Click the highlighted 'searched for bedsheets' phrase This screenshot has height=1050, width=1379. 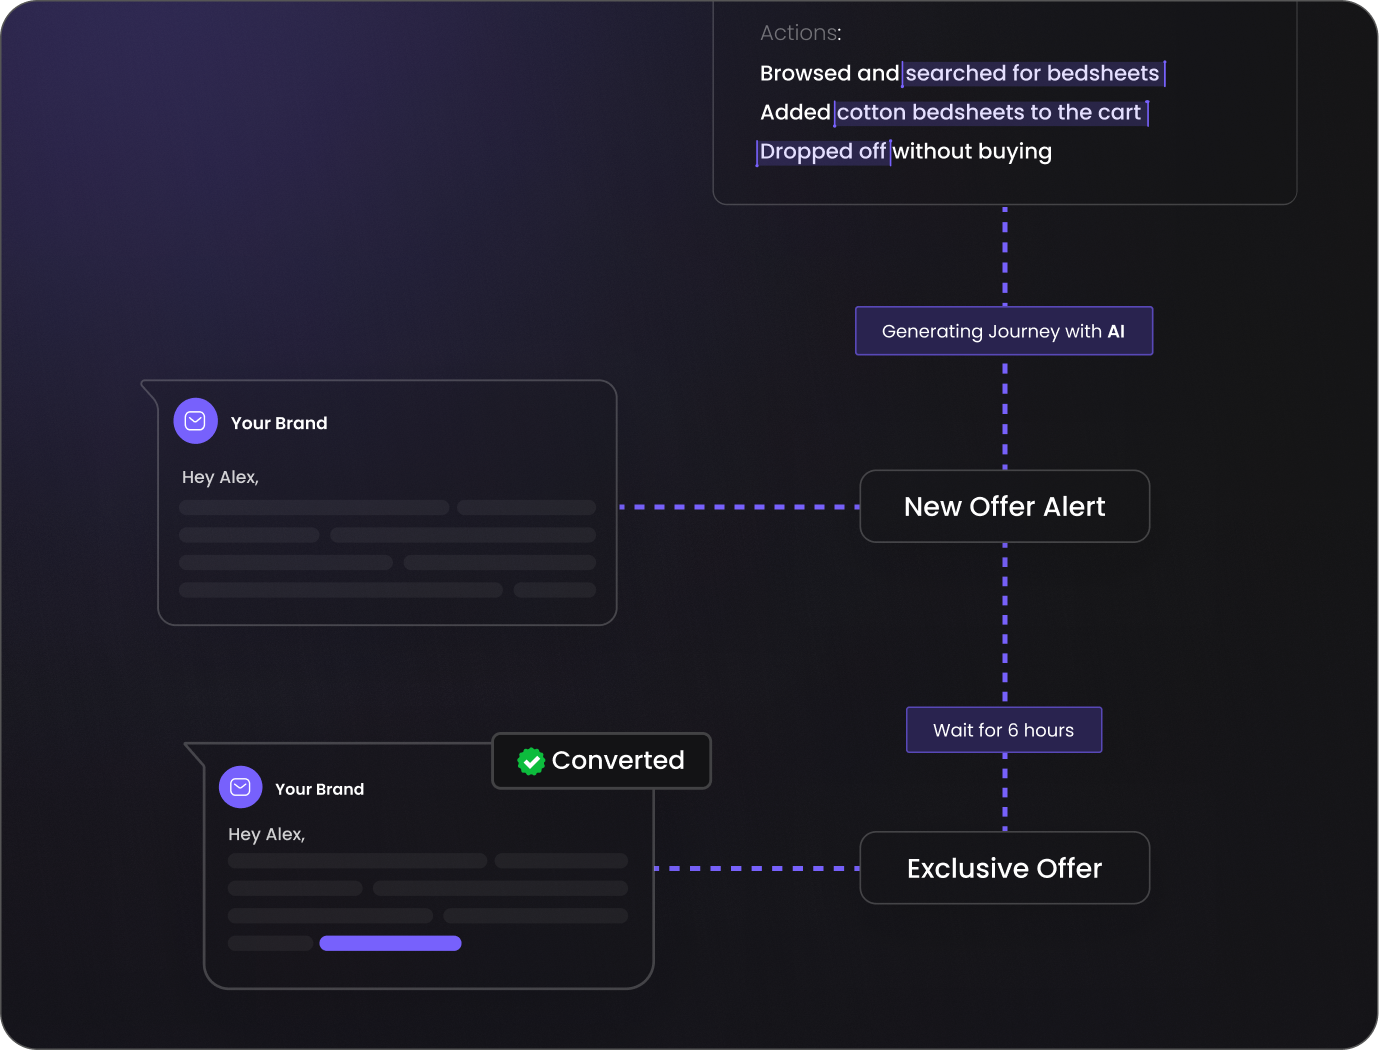(1032, 73)
